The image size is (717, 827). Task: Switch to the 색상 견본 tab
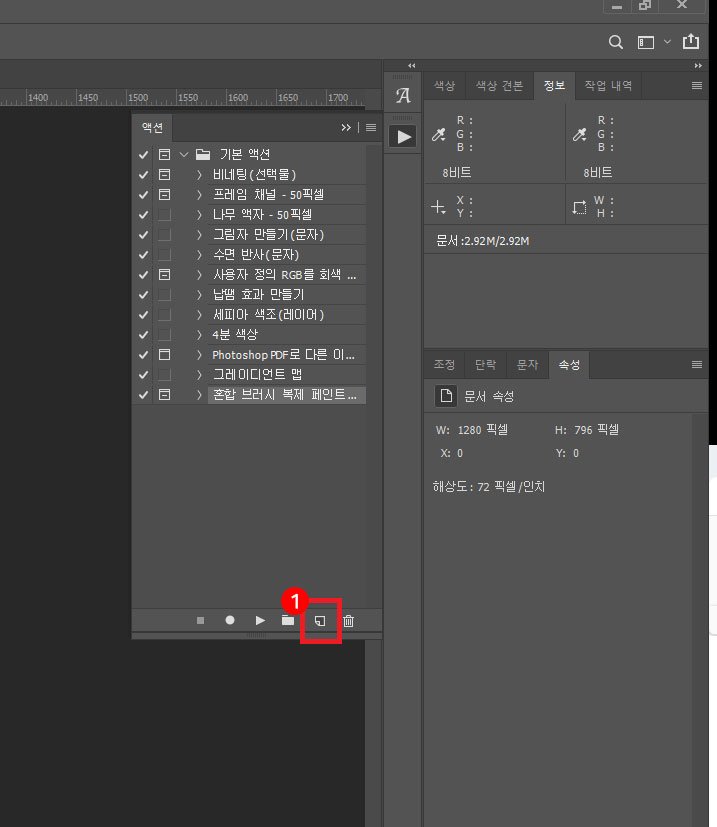pos(498,86)
